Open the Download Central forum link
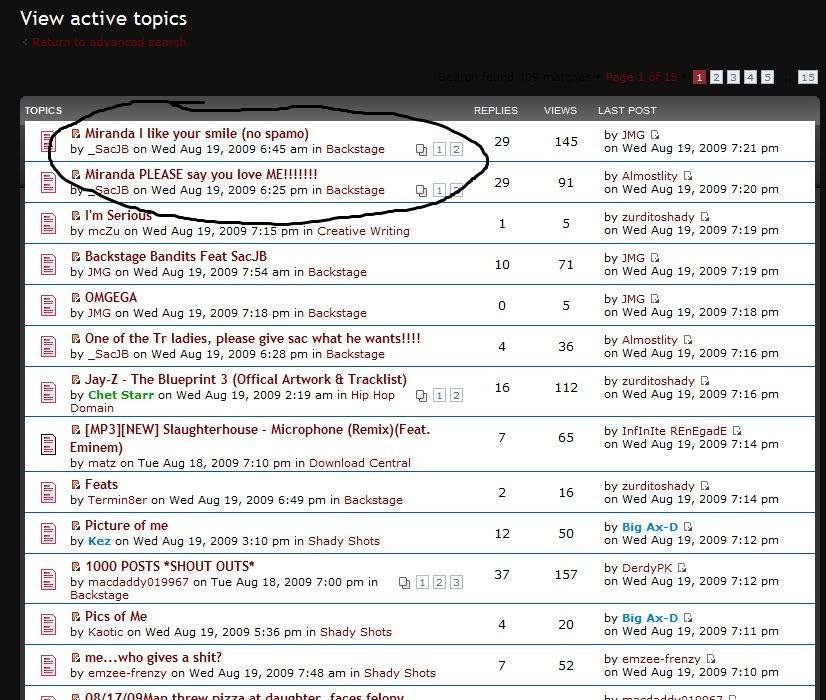 click(359, 463)
